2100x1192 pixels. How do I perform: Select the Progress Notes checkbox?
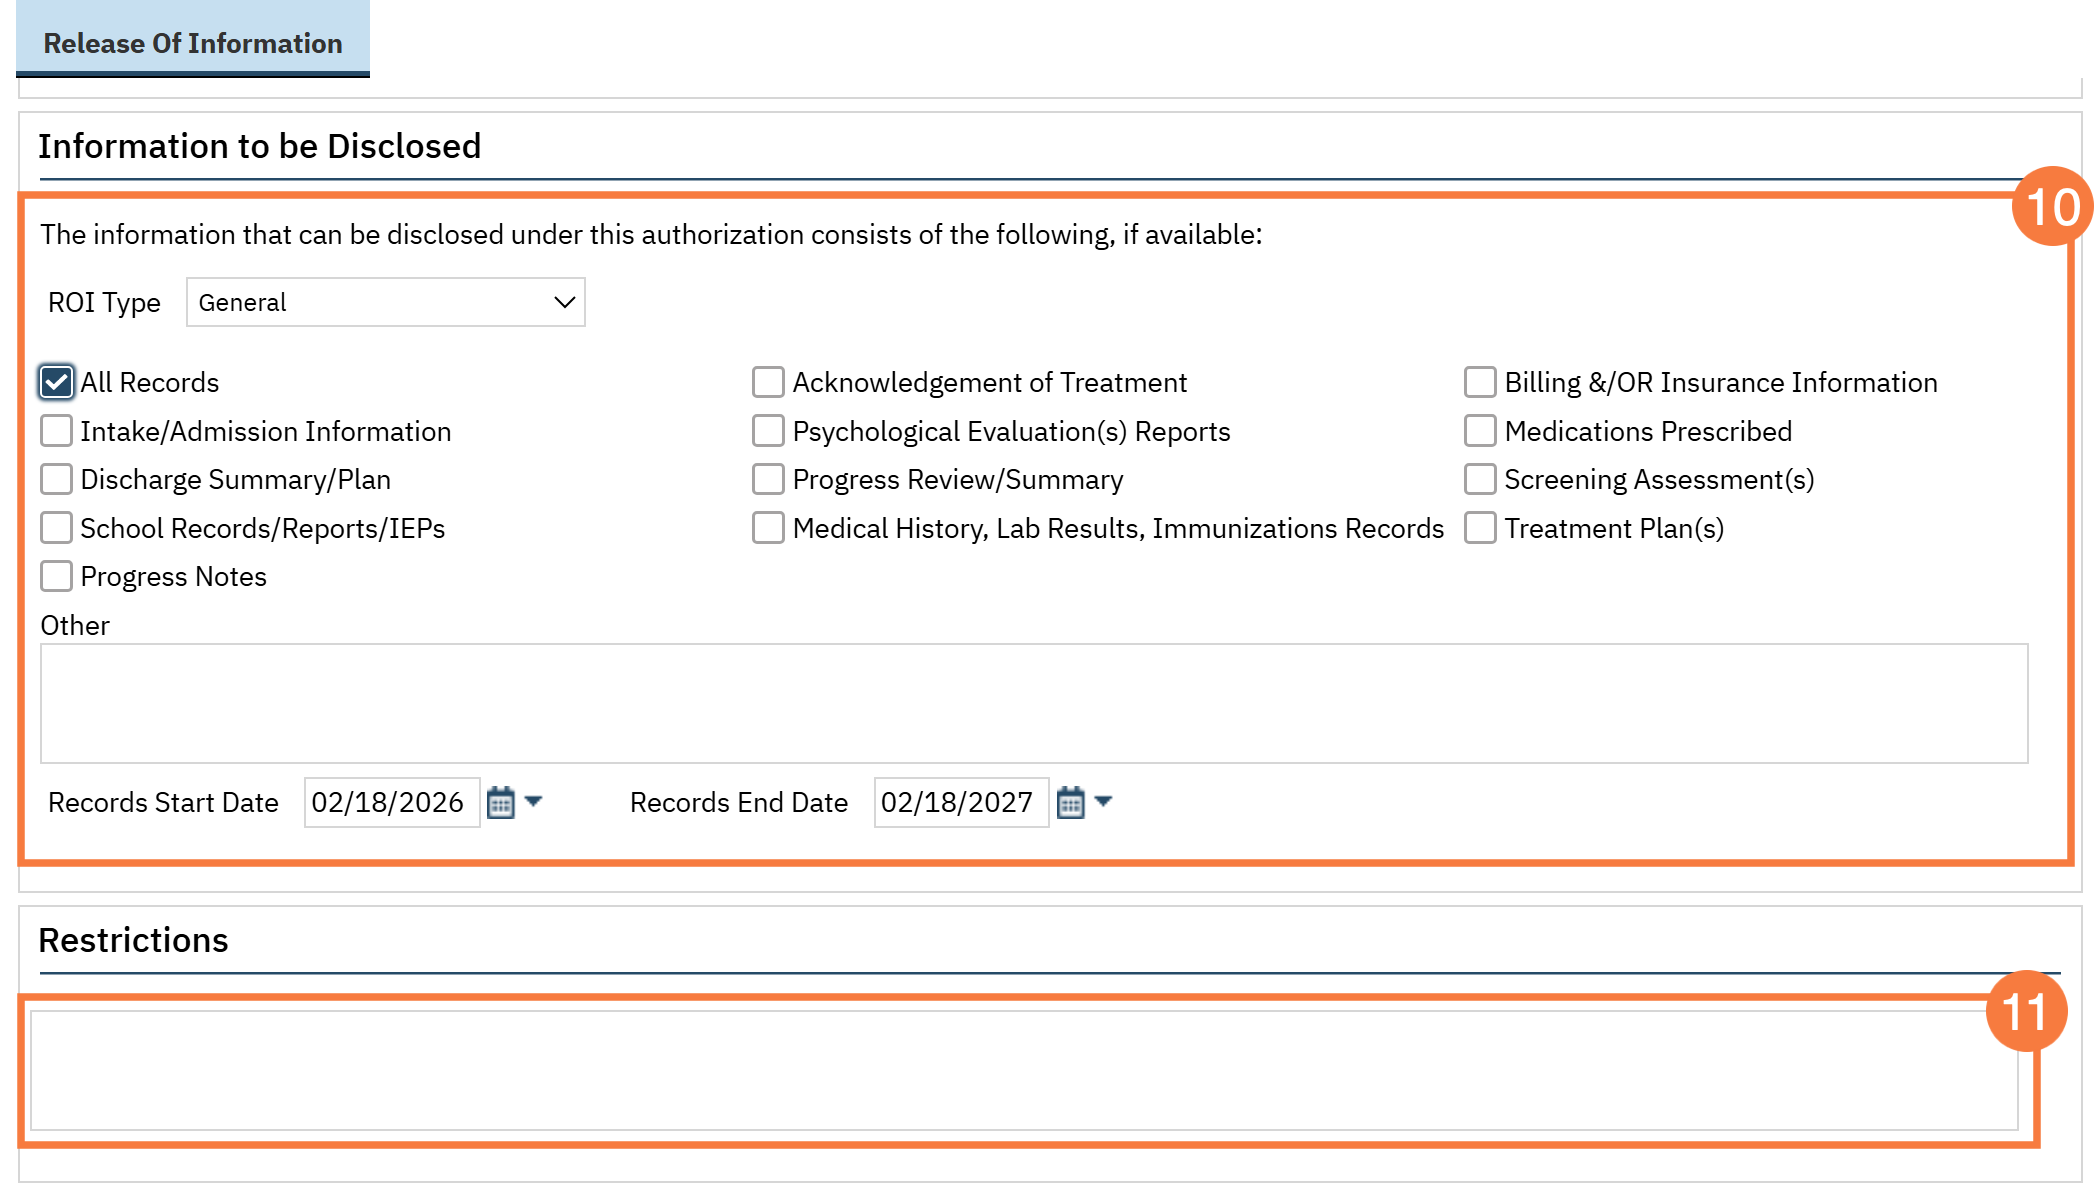tap(57, 576)
